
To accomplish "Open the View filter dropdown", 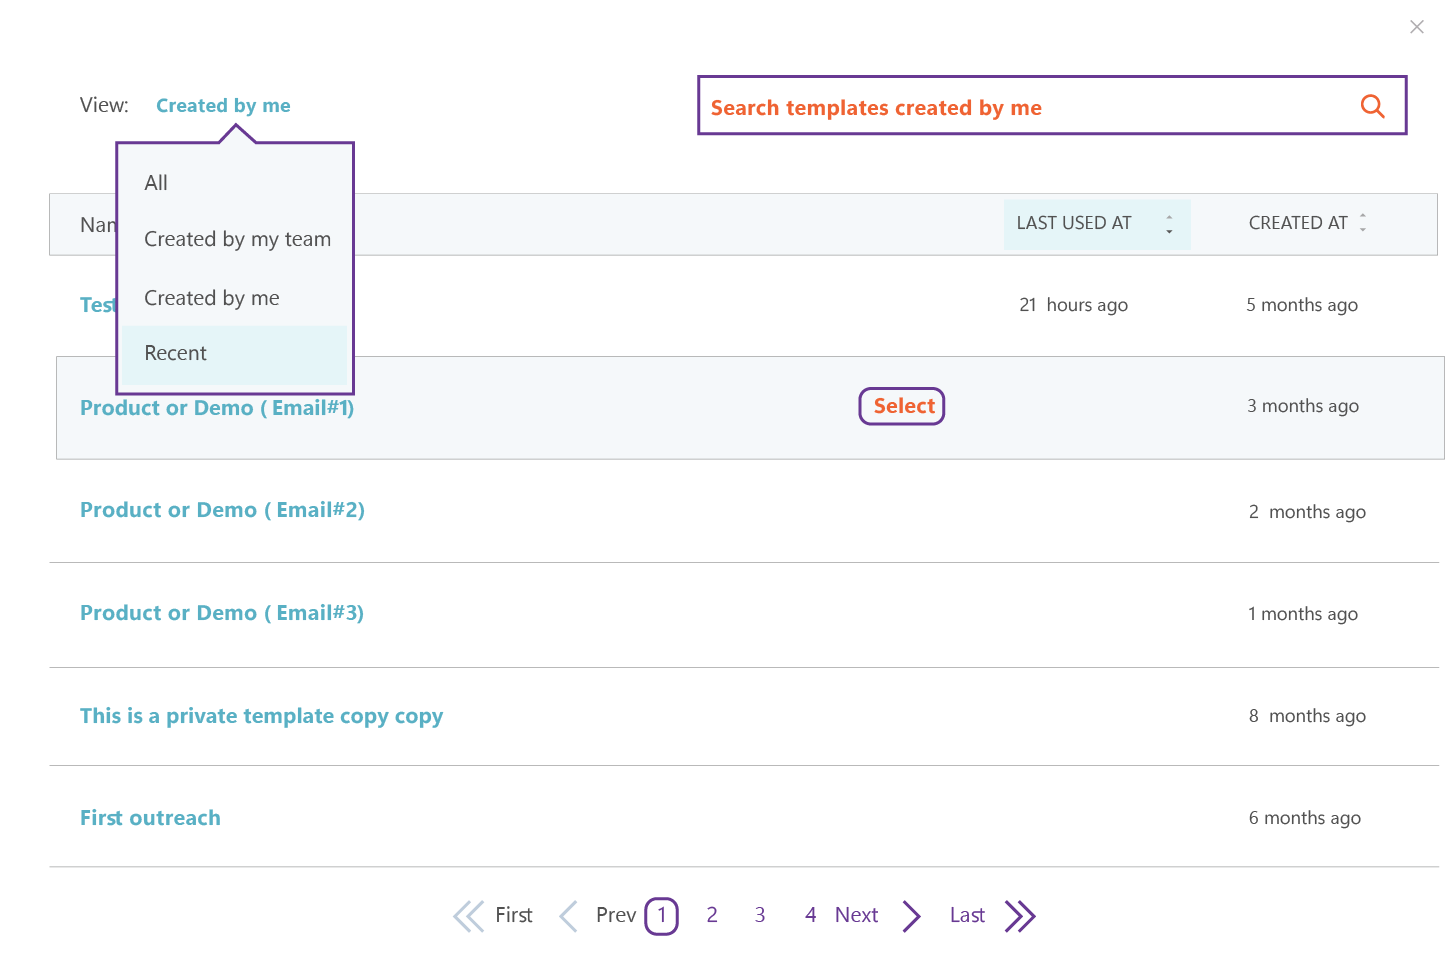I will tap(223, 106).
